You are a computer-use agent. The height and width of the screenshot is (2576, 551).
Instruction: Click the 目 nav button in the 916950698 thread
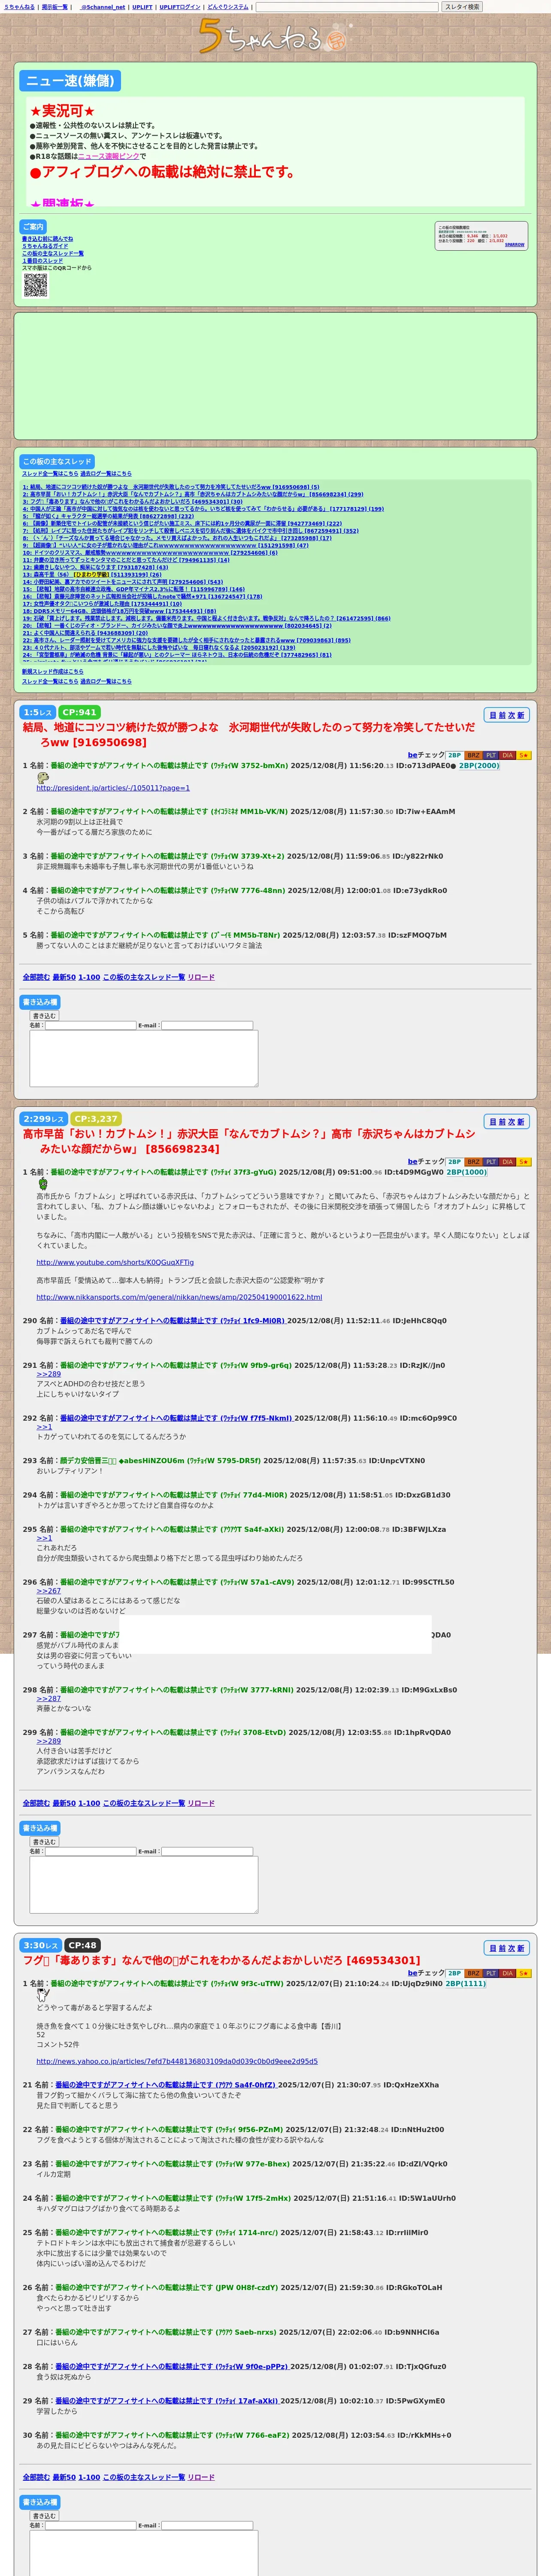coord(492,715)
